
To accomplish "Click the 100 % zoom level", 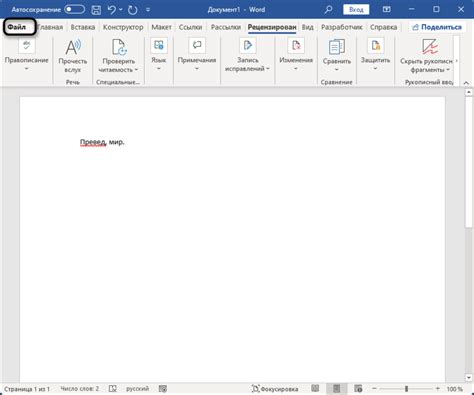I will click(x=455, y=389).
